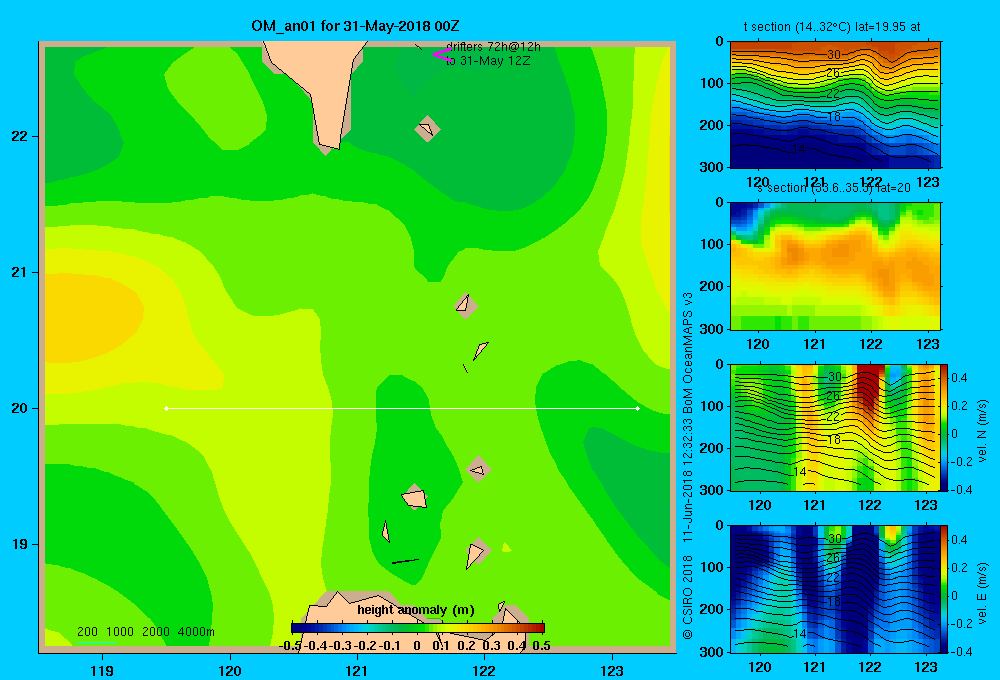The height and width of the screenshot is (680, 1000).
Task: Open the northward velocity section panel
Action: (x=834, y=427)
